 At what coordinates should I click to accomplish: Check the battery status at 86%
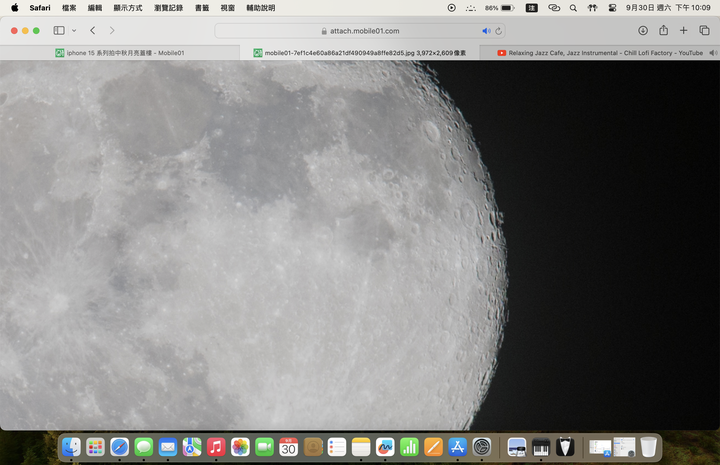coord(499,8)
